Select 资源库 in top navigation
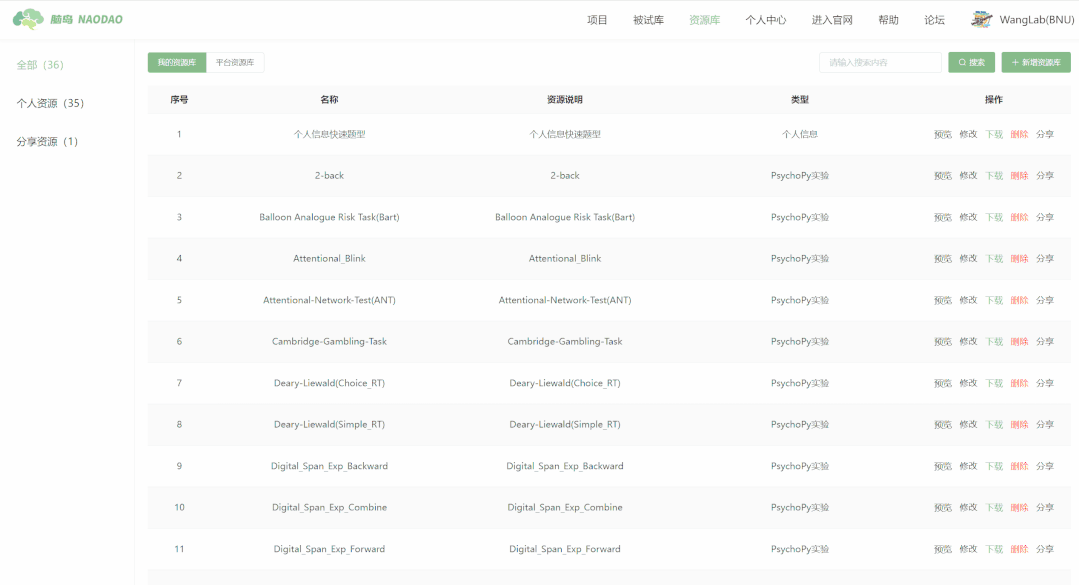The width and height of the screenshot is (1079, 585). pos(705,20)
